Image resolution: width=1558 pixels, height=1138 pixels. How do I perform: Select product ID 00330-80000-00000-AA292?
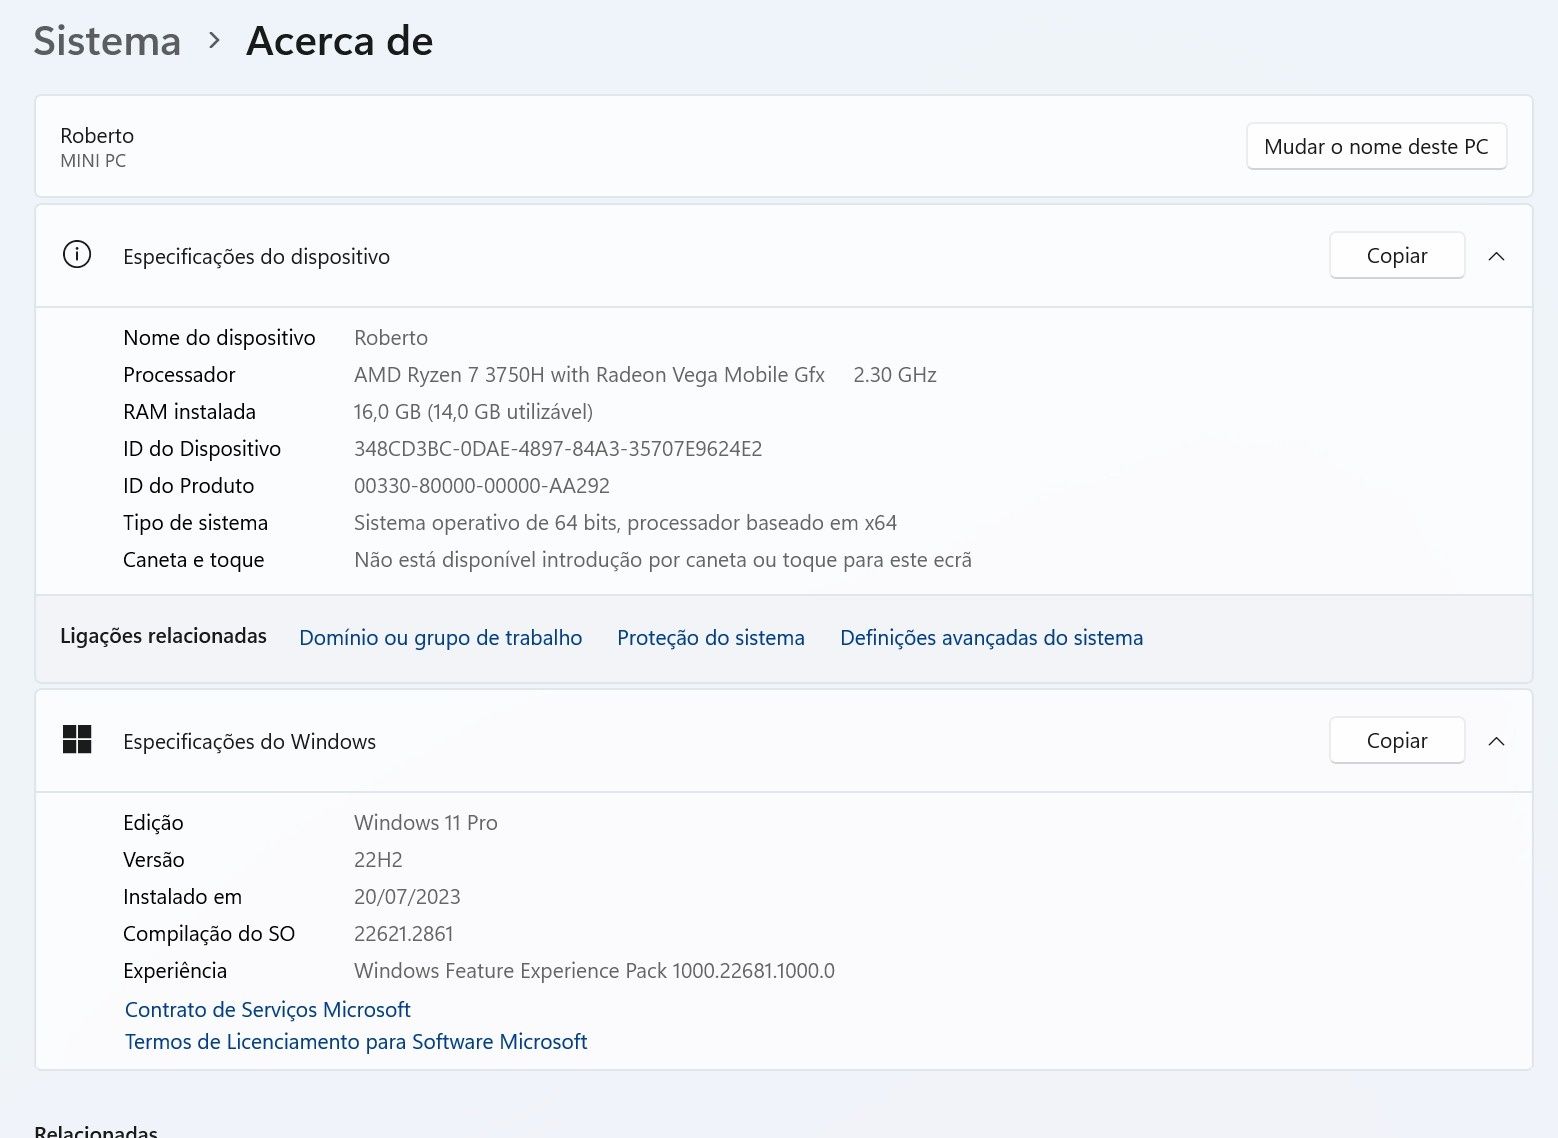pos(482,486)
